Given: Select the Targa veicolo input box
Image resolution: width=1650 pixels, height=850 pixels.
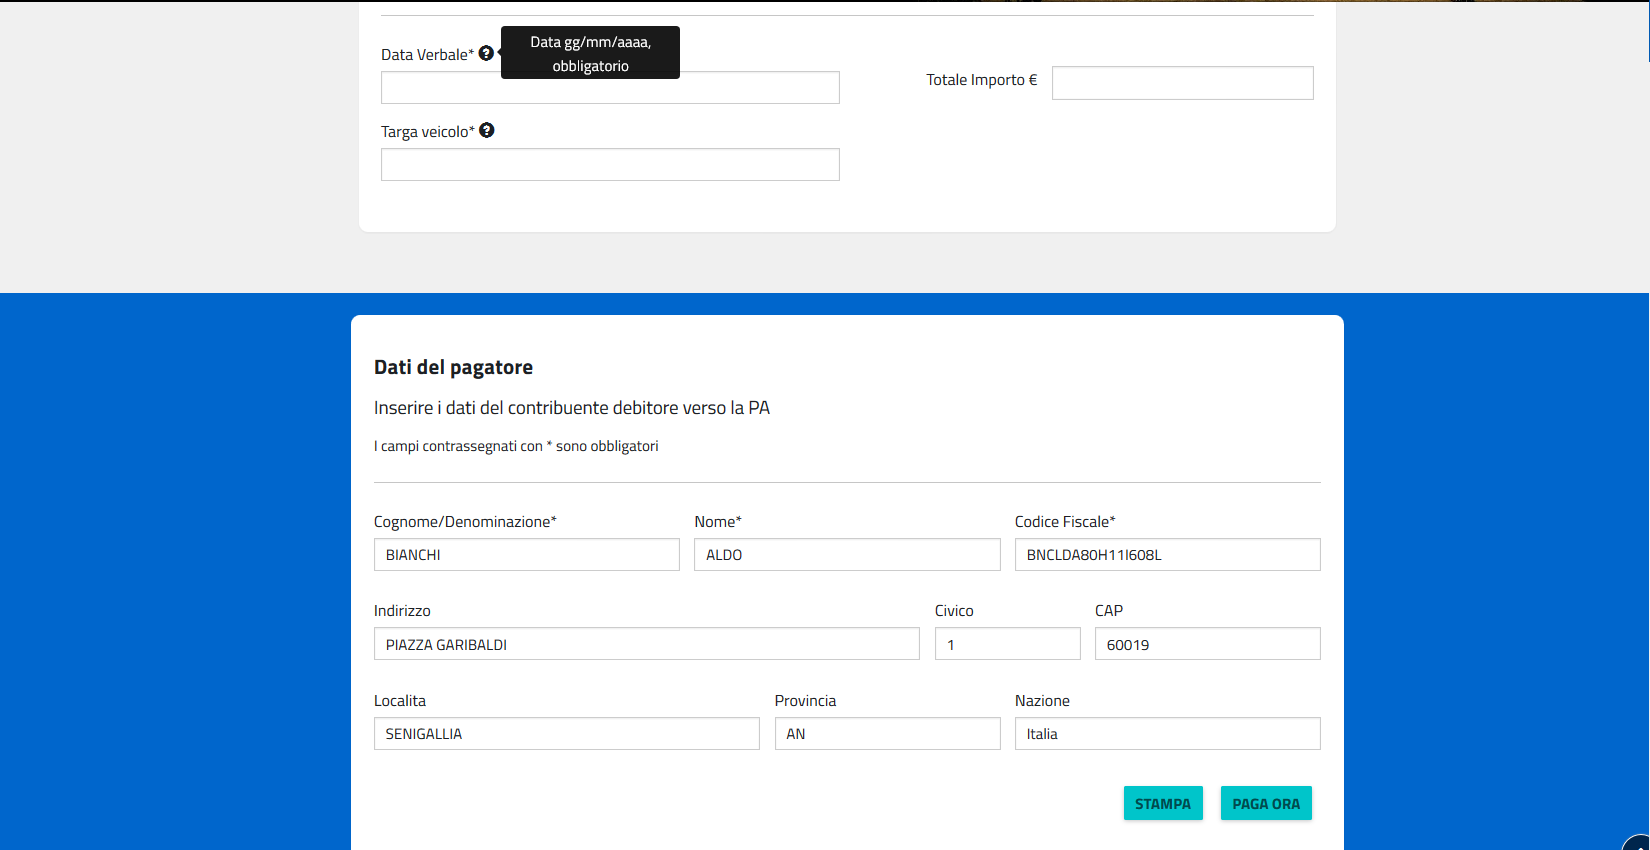Looking at the screenshot, I should [x=610, y=165].
